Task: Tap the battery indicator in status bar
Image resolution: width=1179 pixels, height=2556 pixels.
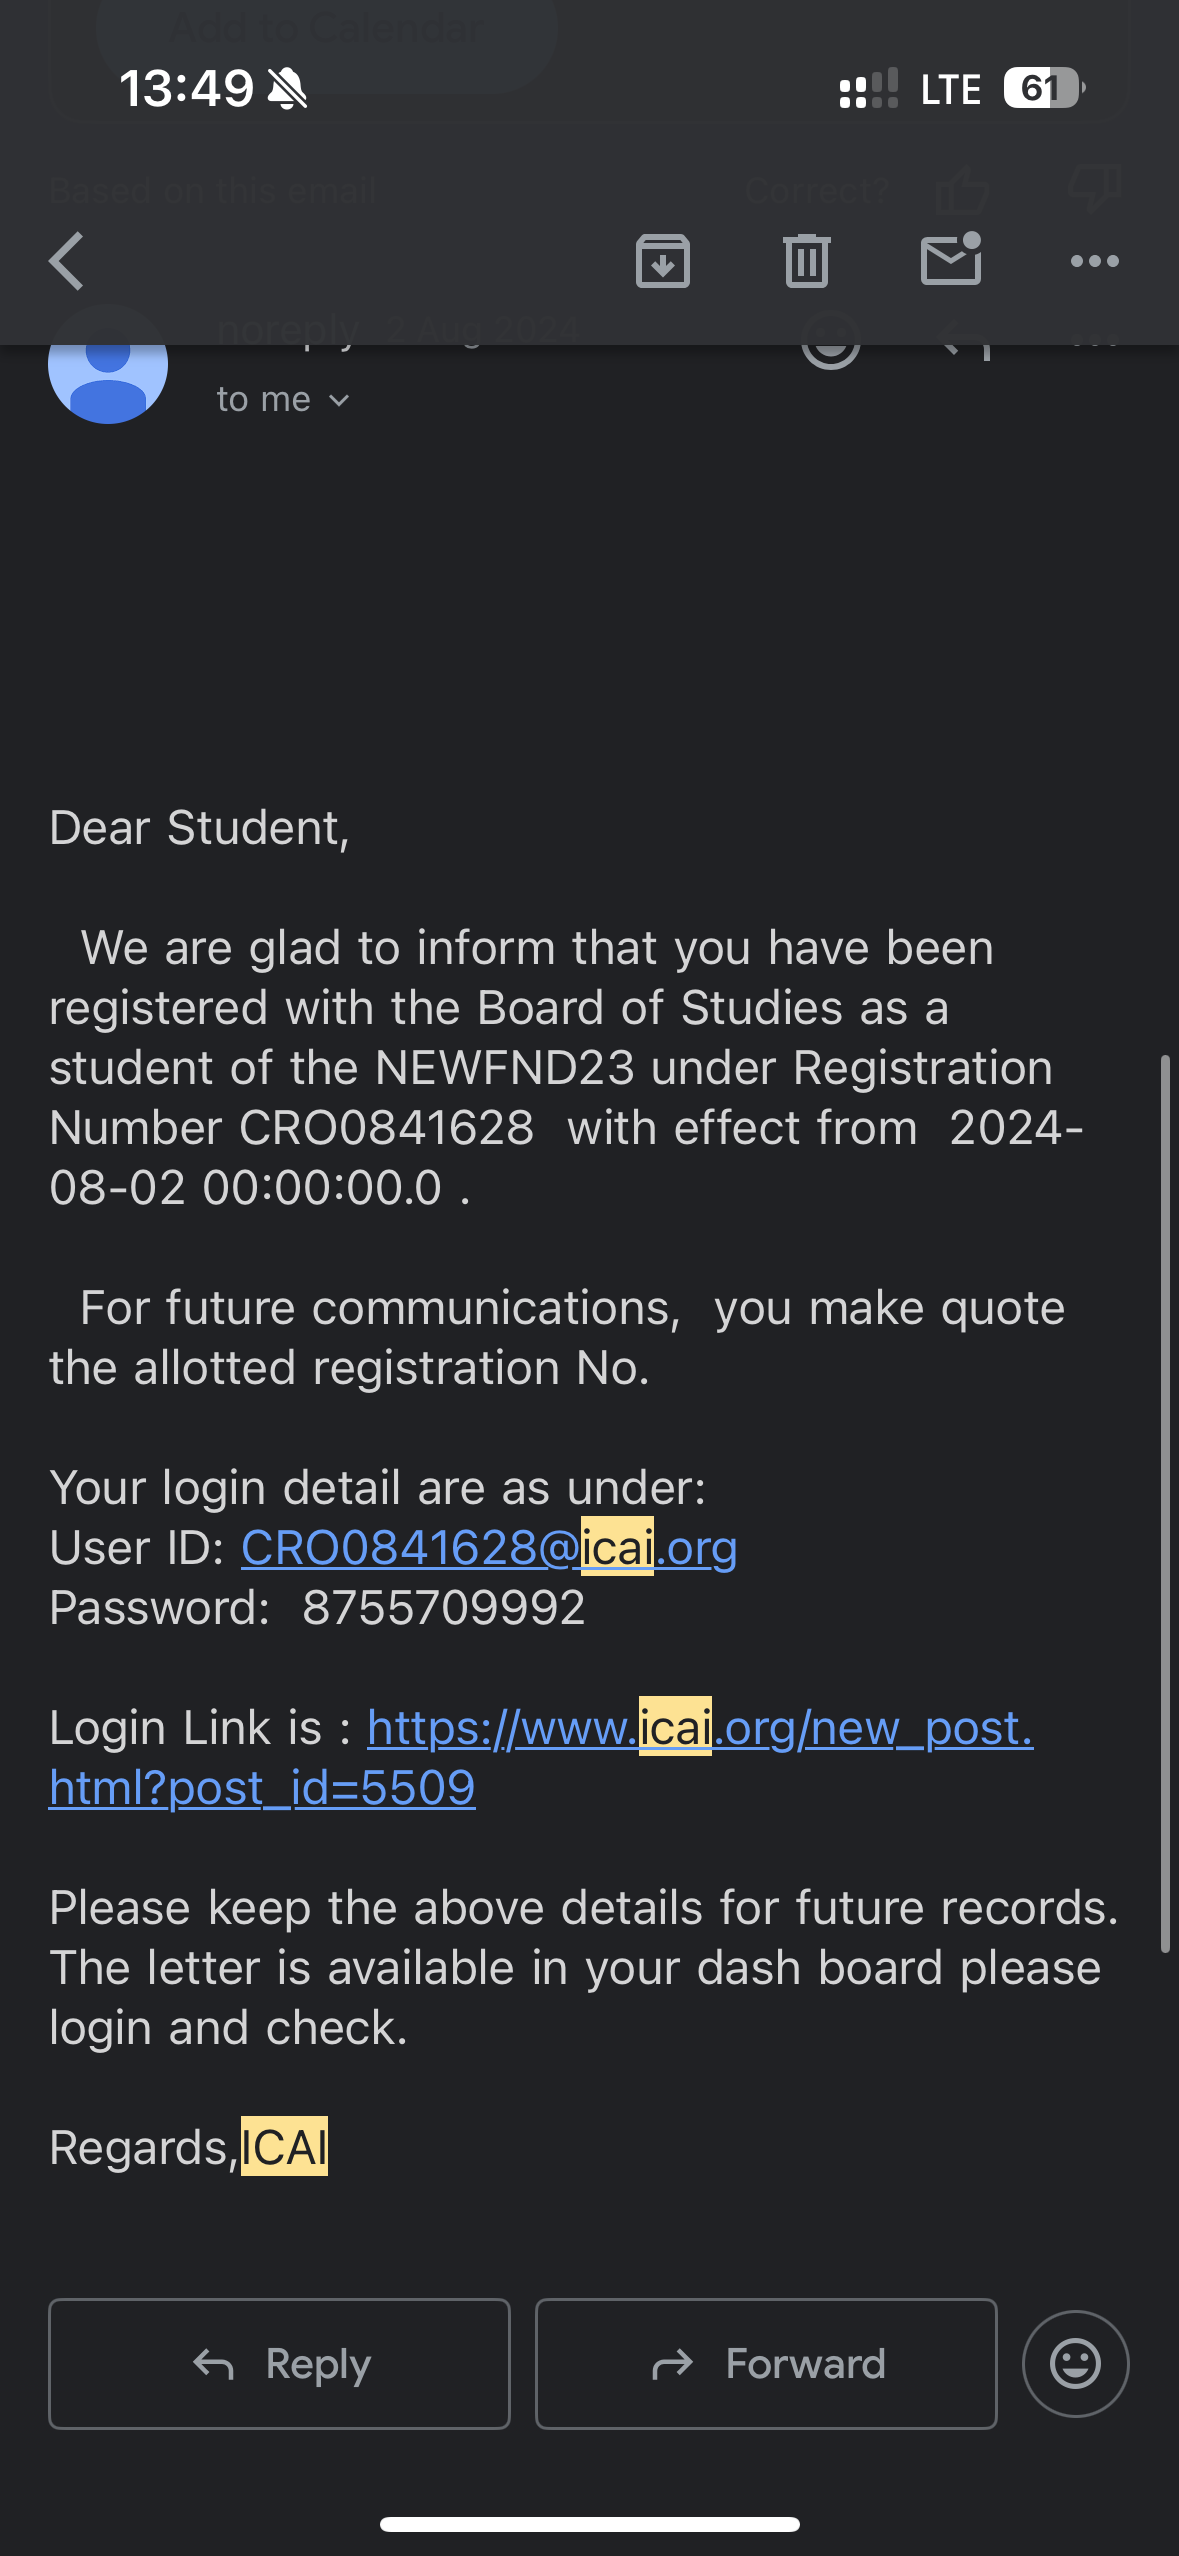Action: (x=1044, y=89)
